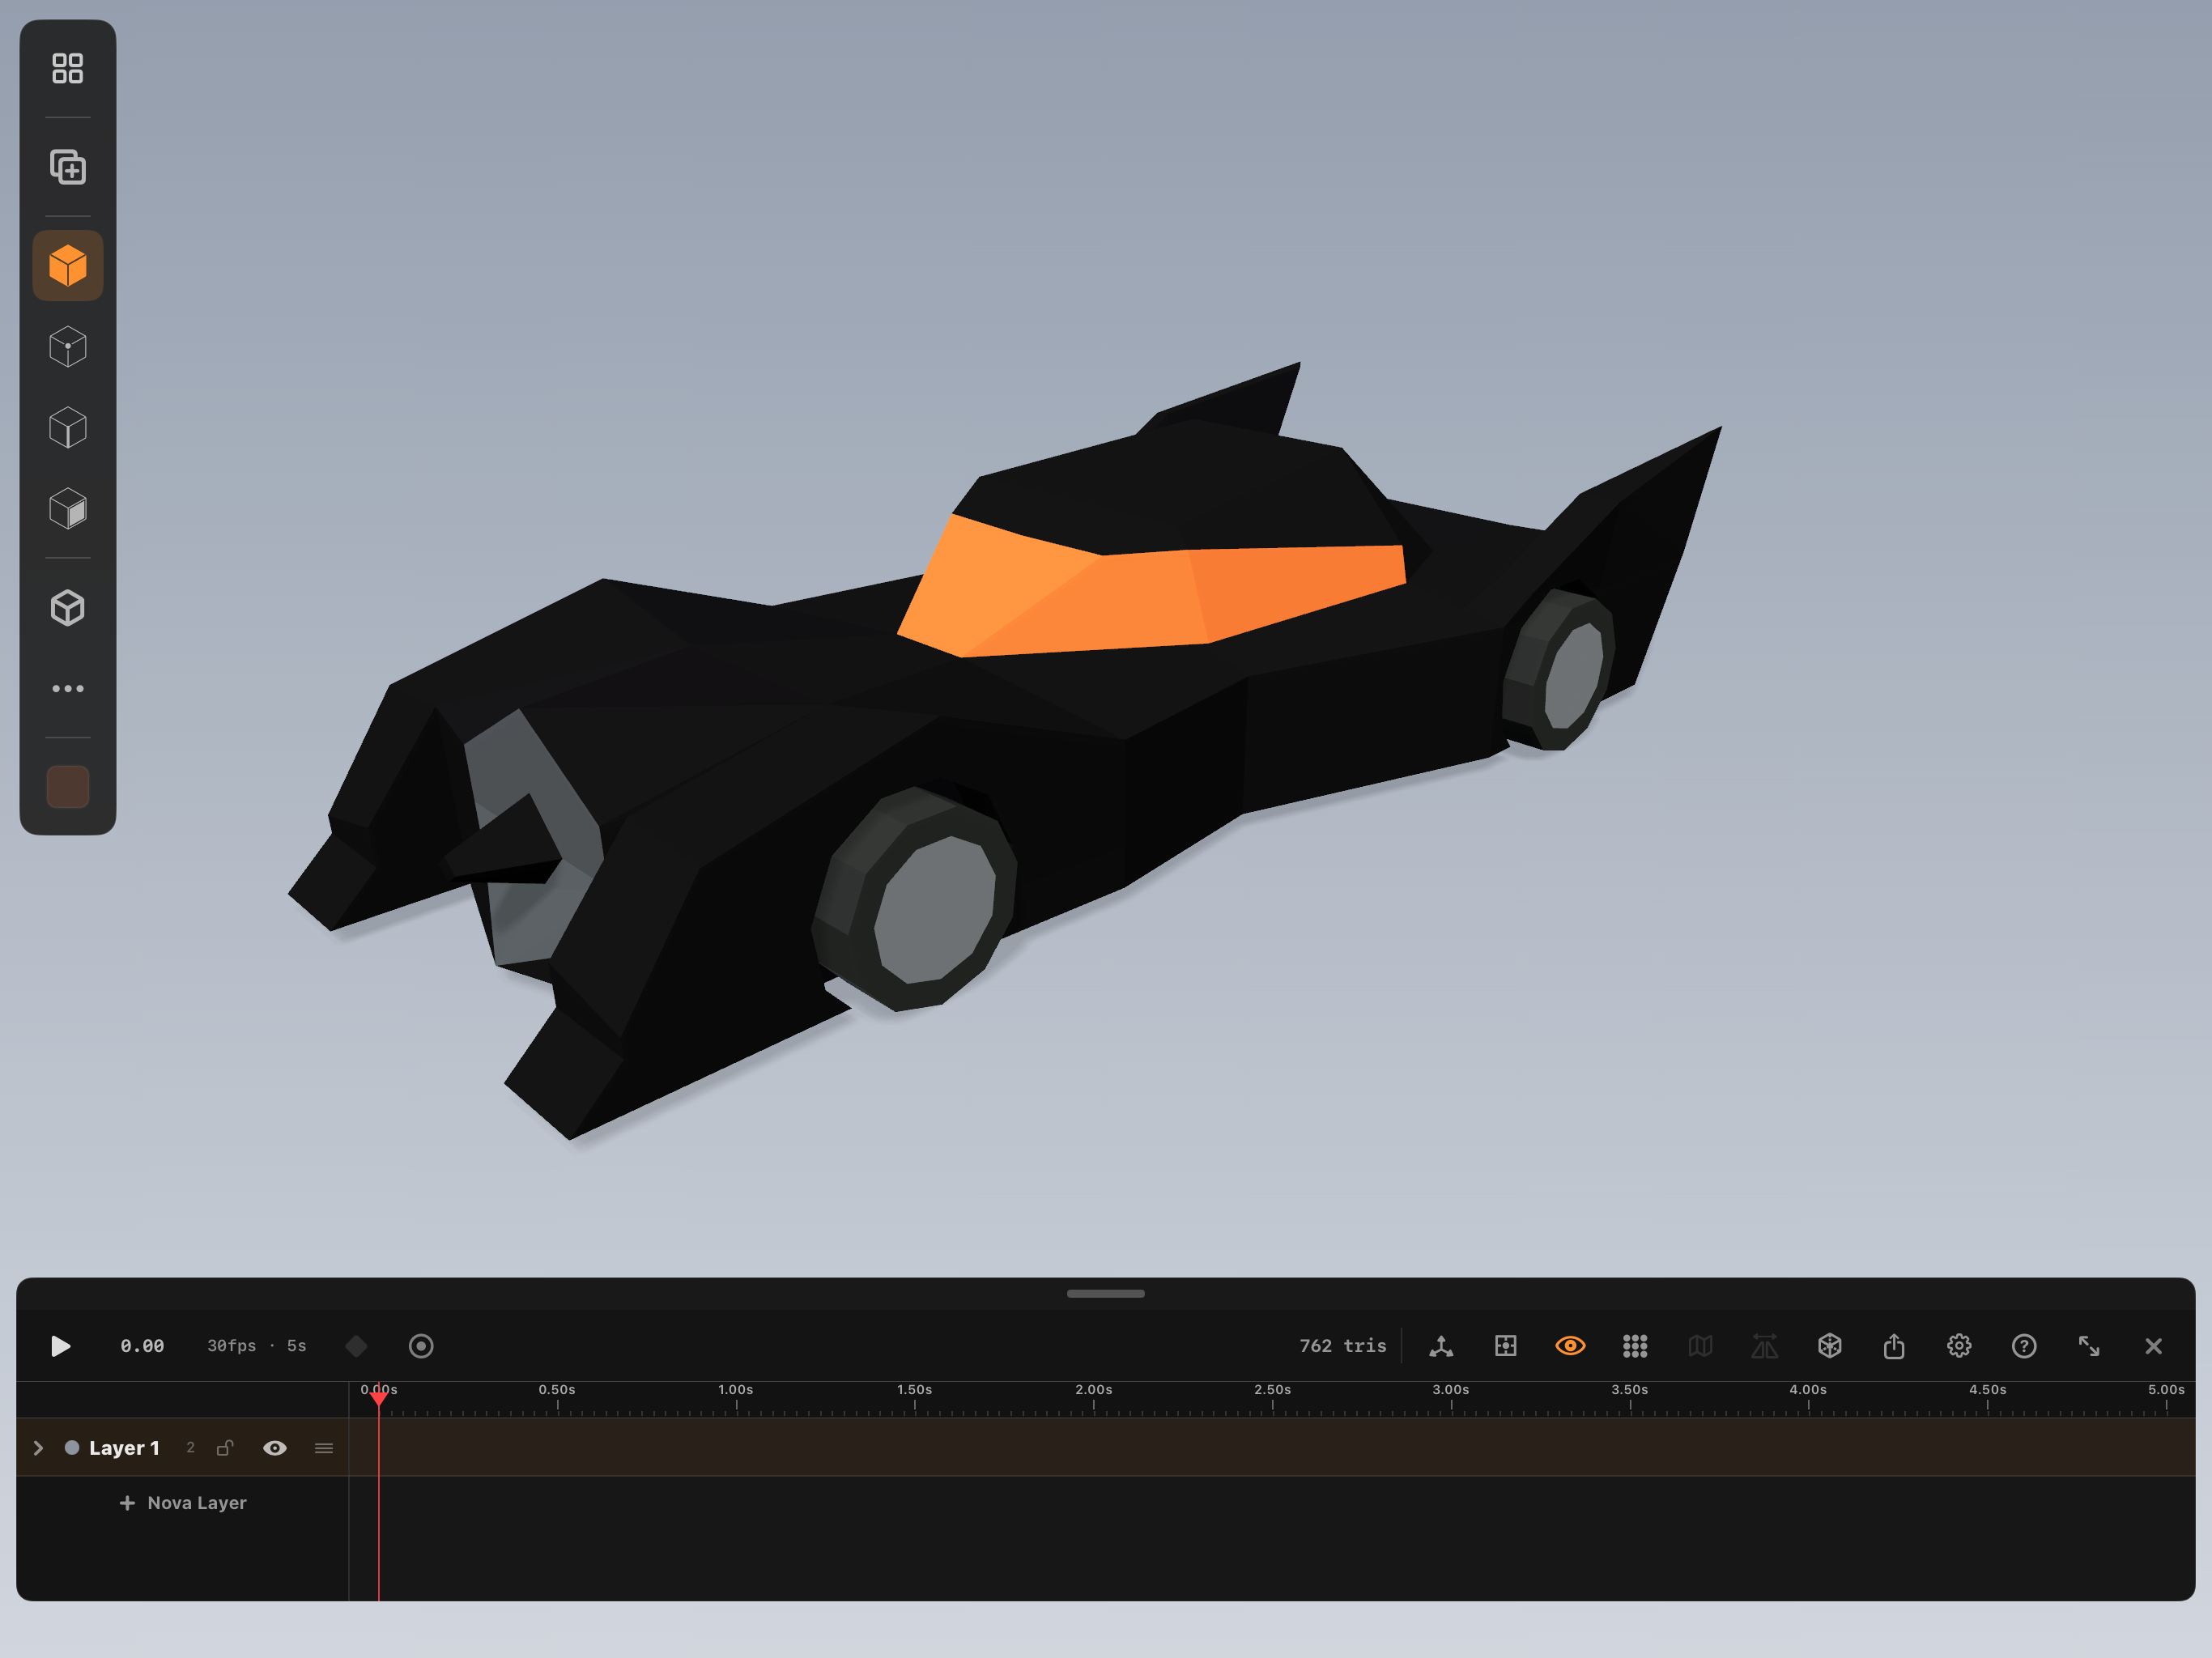Viewport: 2212px width, 1658px height.
Task: Toggle the orange eye view option
Action: tap(1570, 1346)
